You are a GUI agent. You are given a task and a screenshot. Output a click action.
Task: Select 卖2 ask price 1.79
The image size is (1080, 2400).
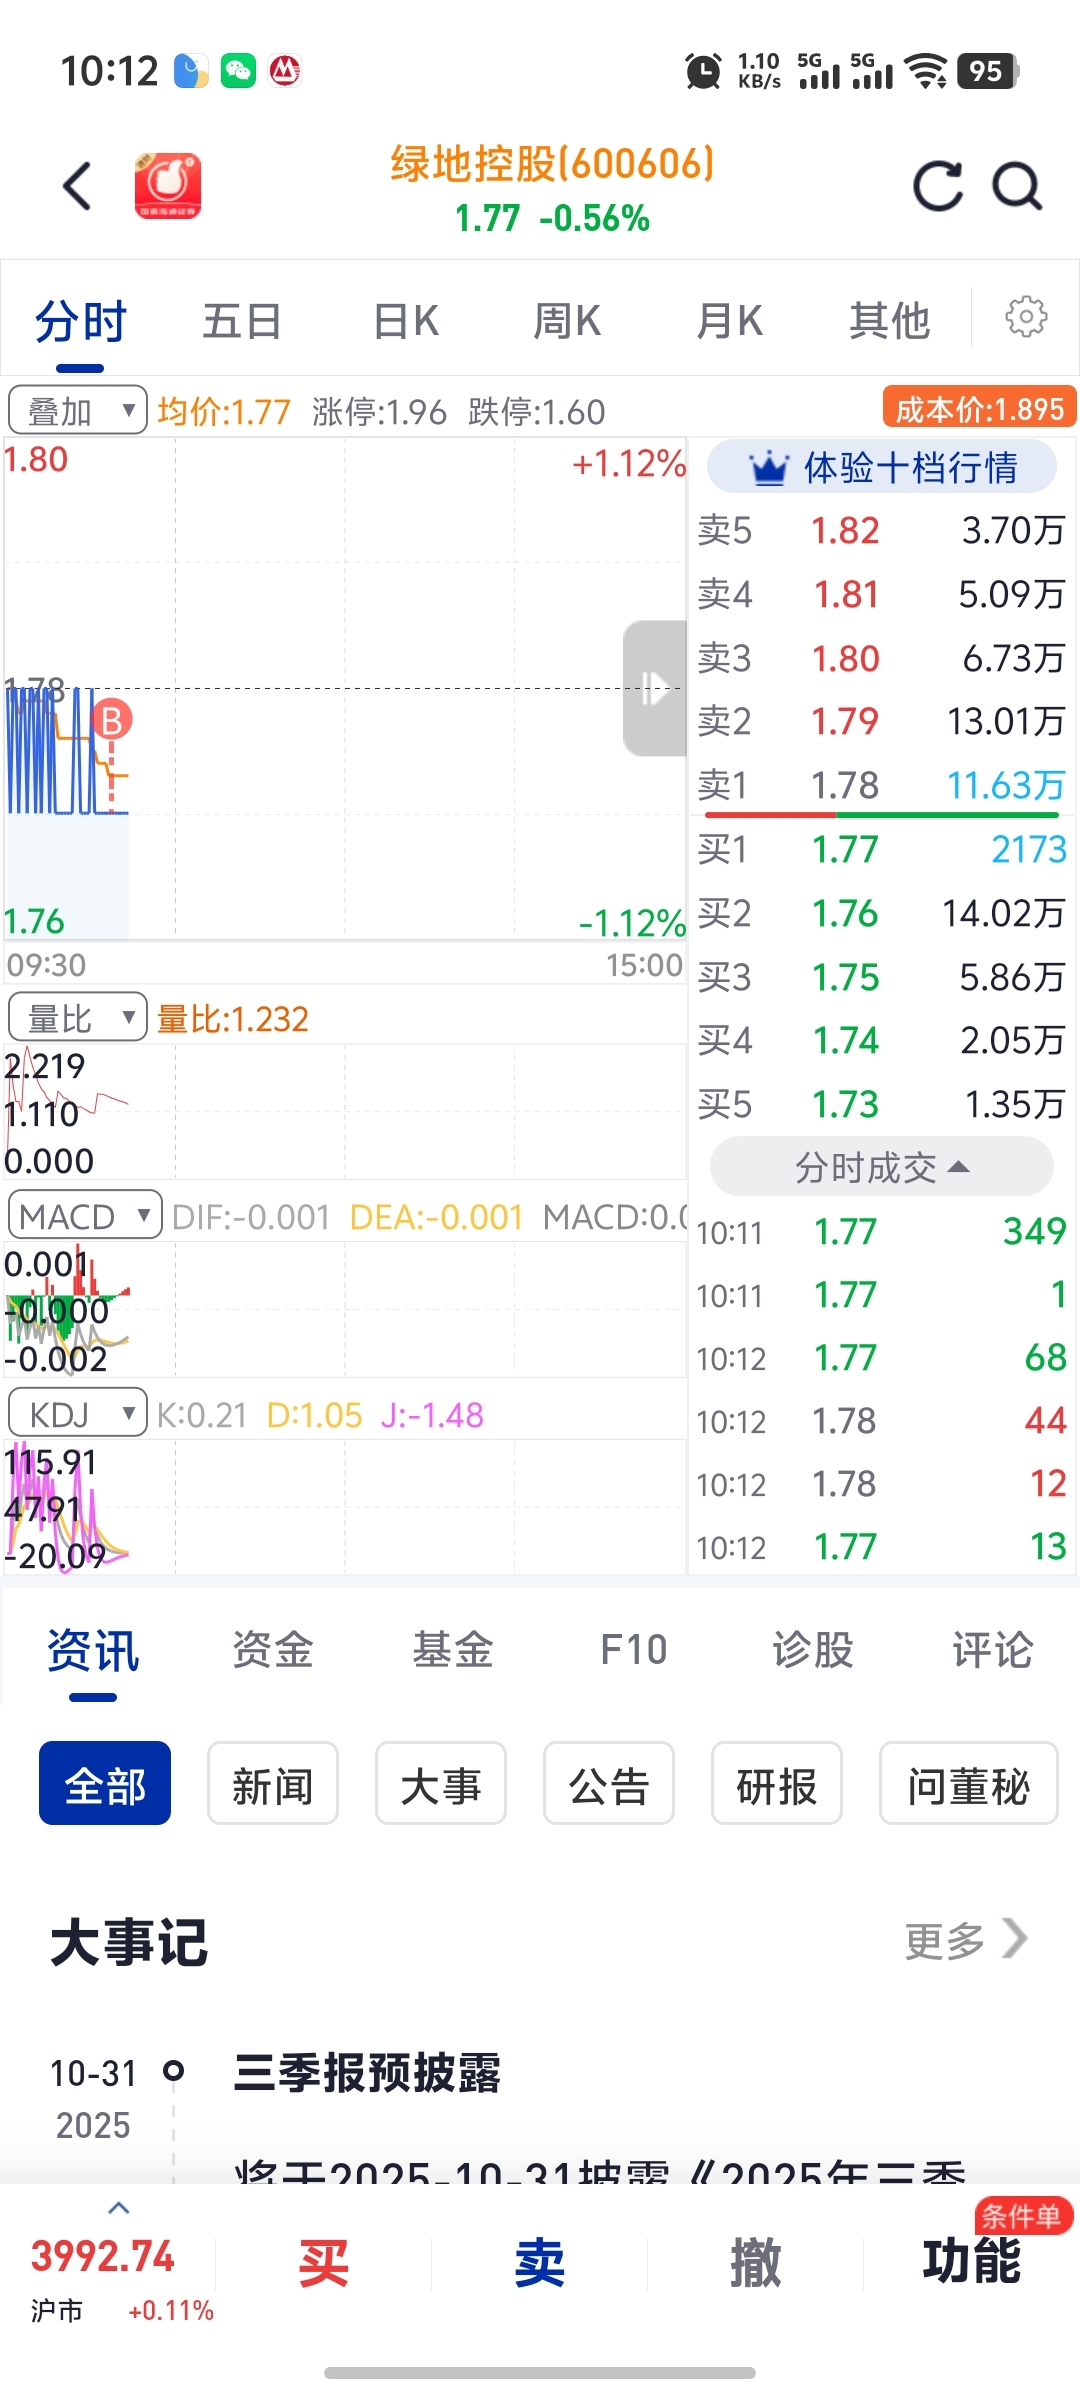click(882, 722)
